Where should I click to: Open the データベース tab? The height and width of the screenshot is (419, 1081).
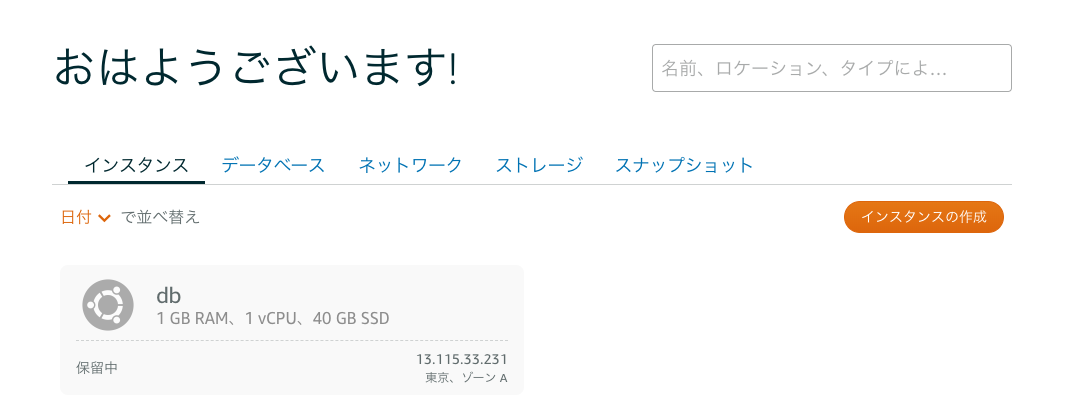pos(273,165)
